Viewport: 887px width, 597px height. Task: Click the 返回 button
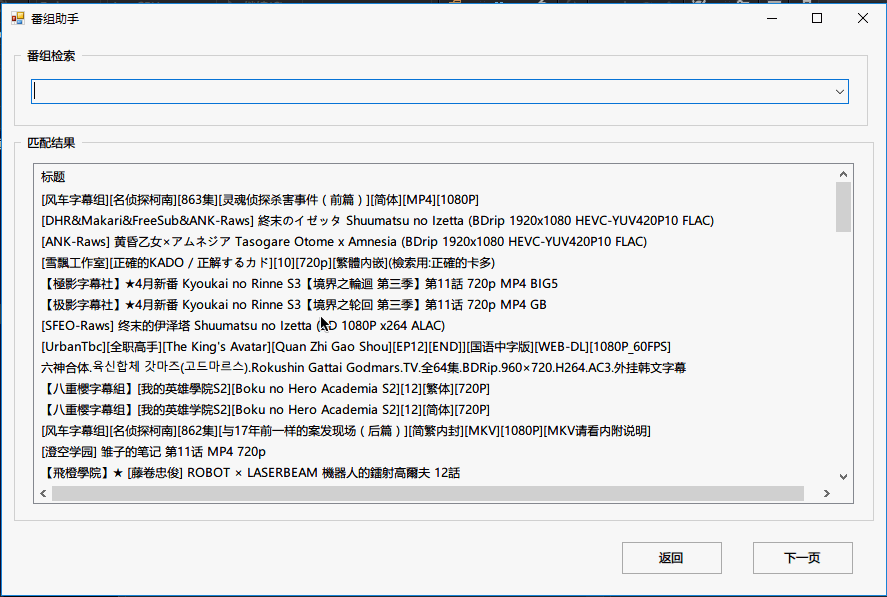[671, 557]
